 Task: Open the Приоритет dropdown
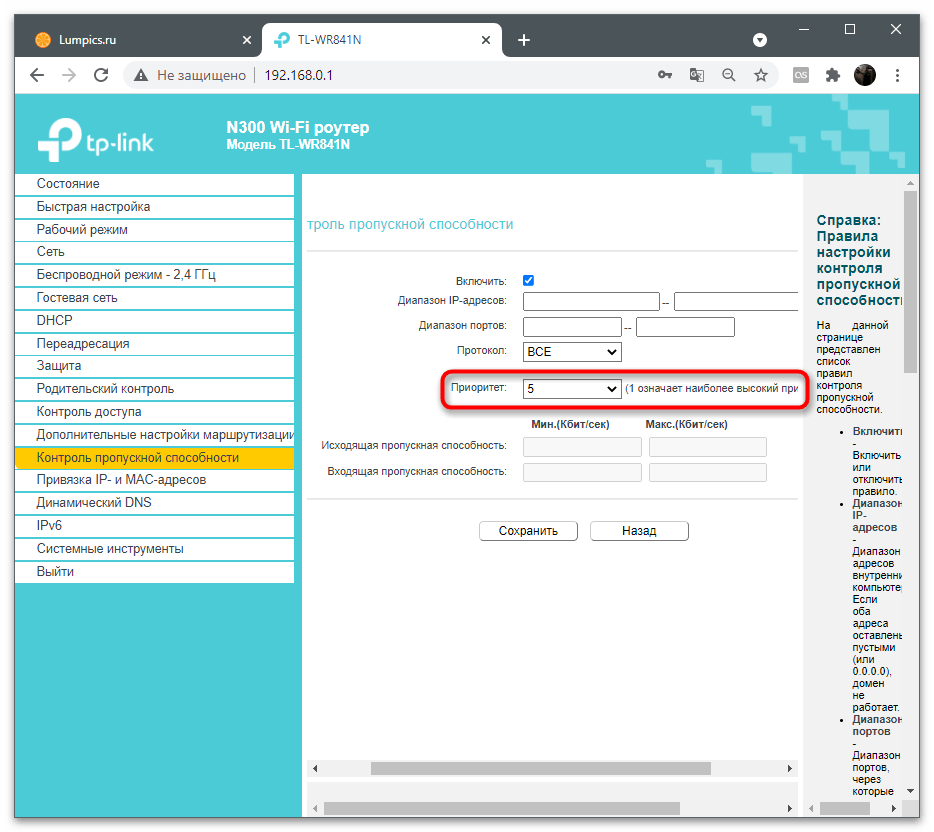coord(572,389)
